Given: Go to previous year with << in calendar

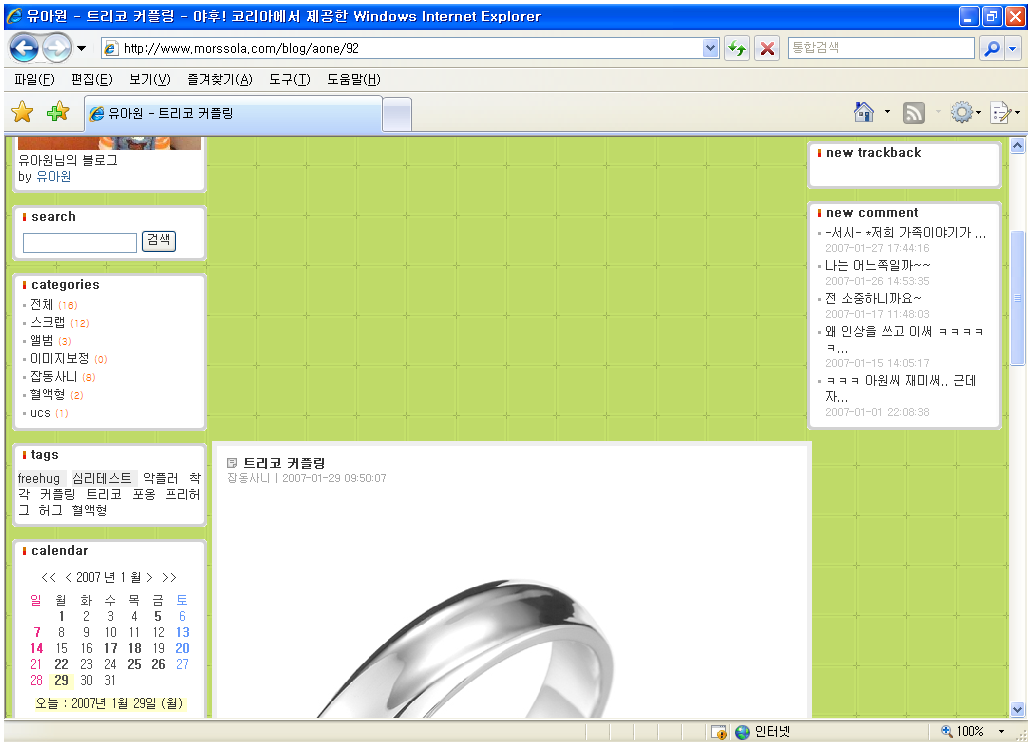Looking at the screenshot, I should pyautogui.click(x=49, y=577).
